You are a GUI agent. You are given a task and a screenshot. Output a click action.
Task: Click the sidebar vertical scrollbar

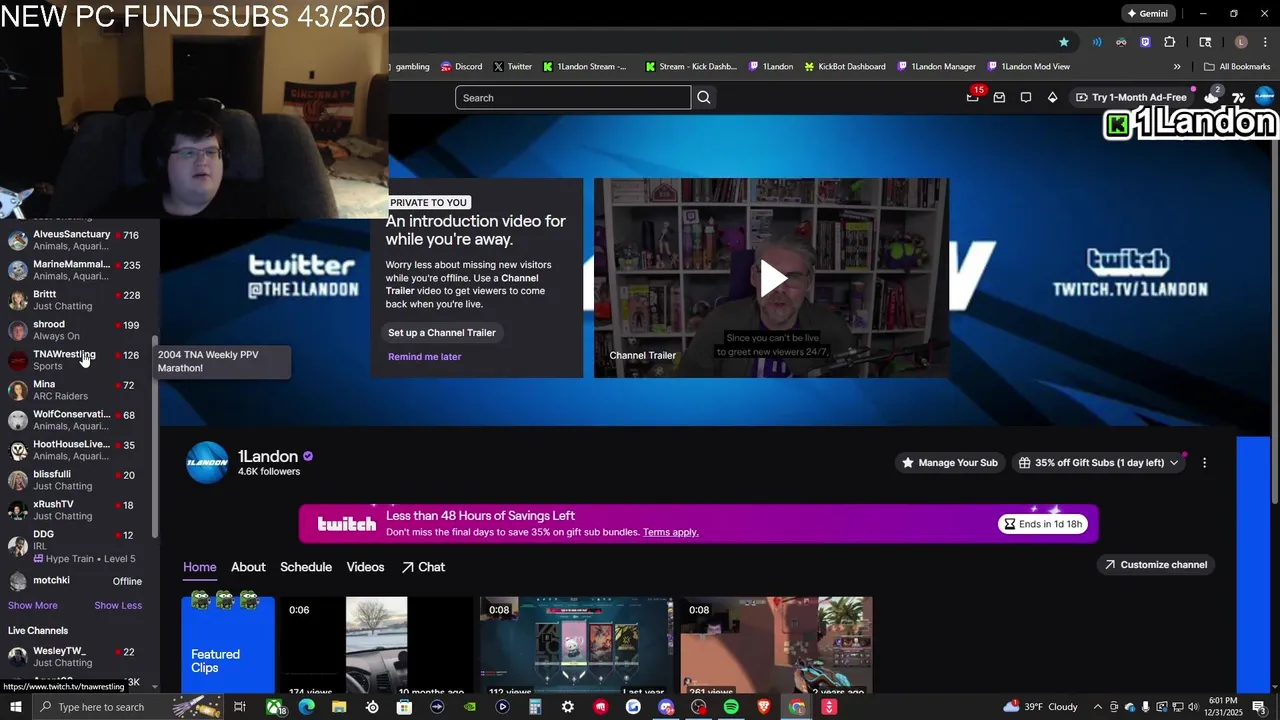[154, 435]
